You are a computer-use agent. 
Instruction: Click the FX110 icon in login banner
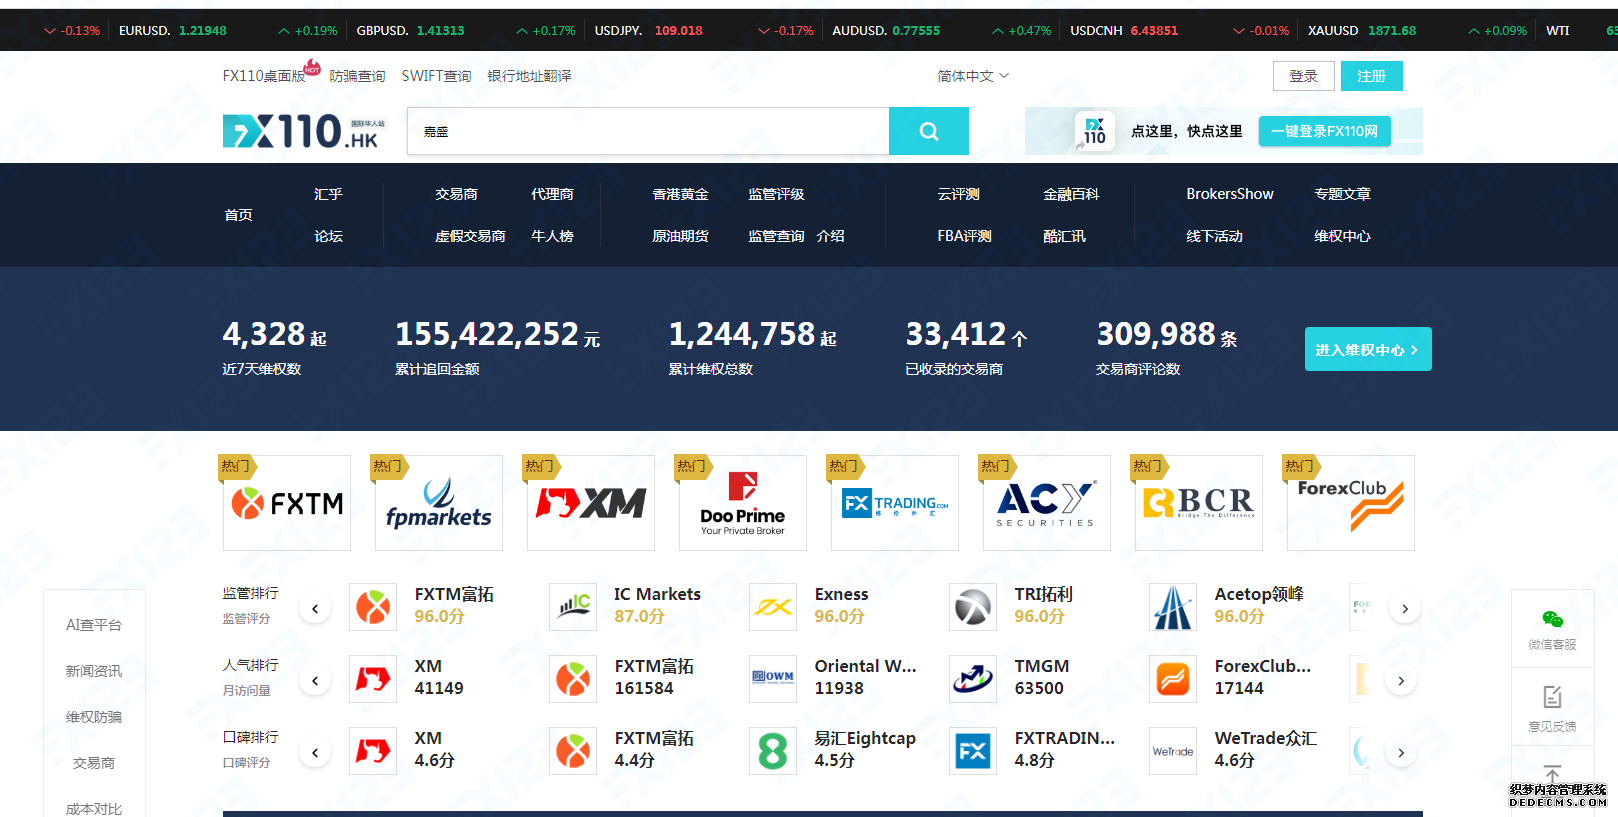tap(1094, 131)
